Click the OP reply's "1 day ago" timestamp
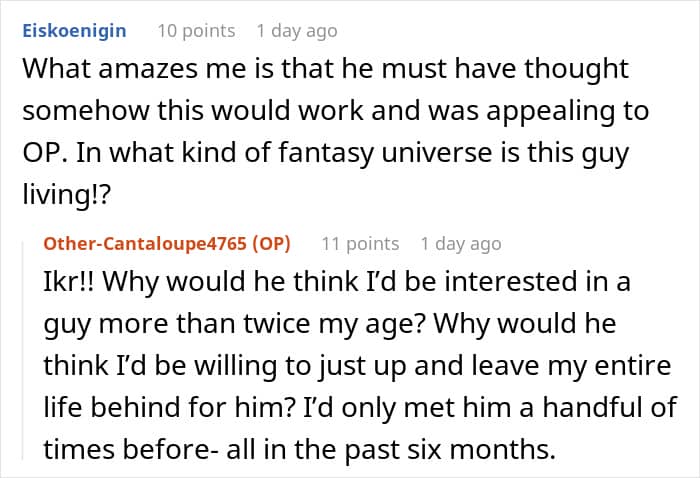700x478 pixels. (460, 243)
